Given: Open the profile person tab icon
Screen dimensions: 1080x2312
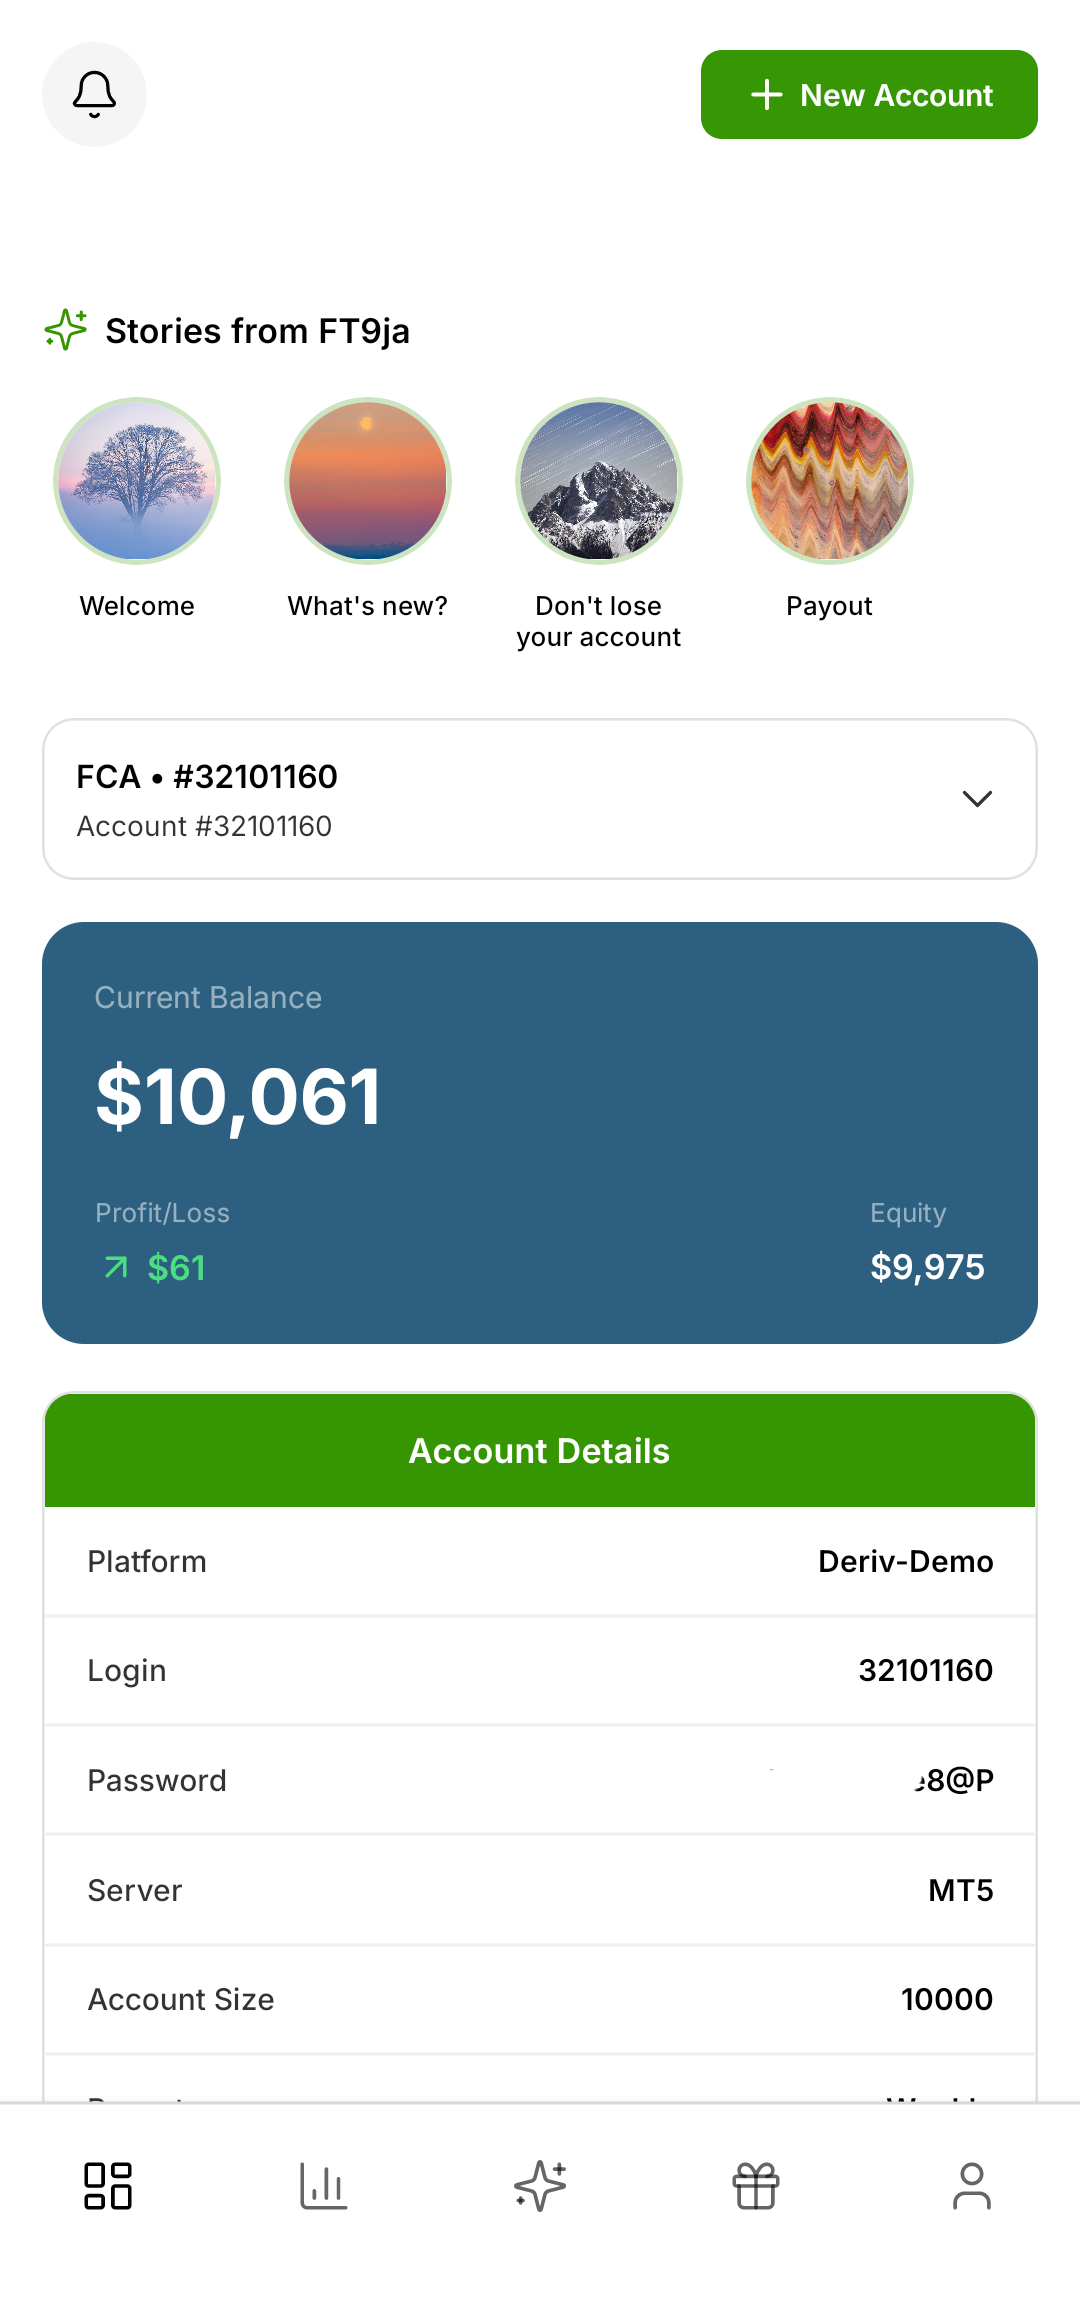Looking at the screenshot, I should [x=972, y=2186].
